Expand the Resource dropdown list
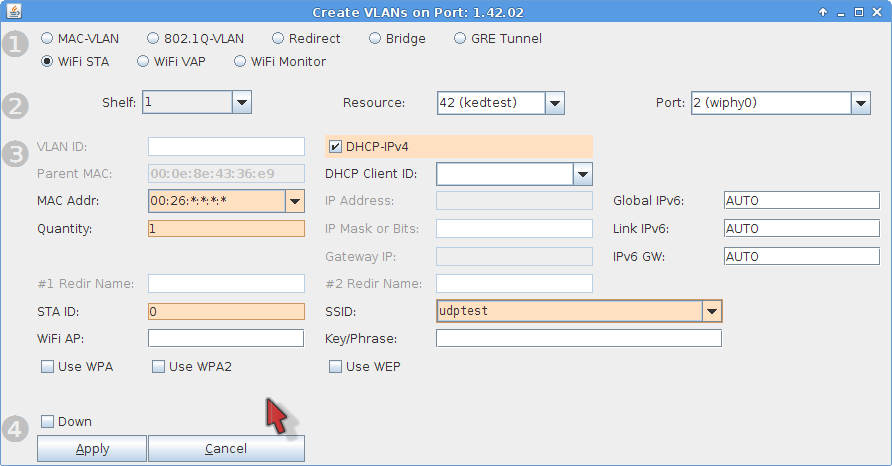Screen dimensions: 892x466 coord(555,103)
